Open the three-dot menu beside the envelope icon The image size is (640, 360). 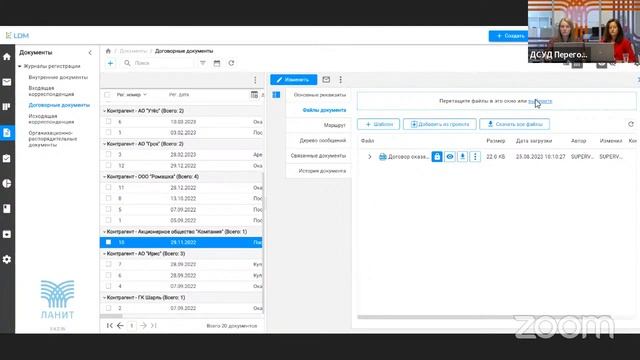[340, 80]
